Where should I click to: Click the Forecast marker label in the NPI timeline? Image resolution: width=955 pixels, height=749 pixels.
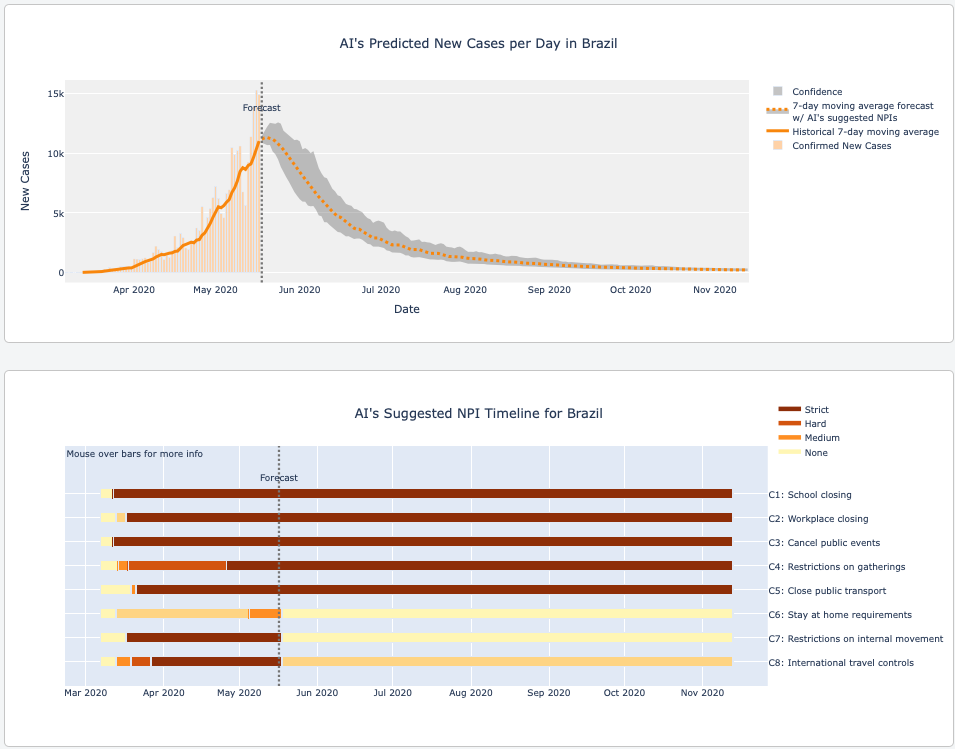[279, 478]
